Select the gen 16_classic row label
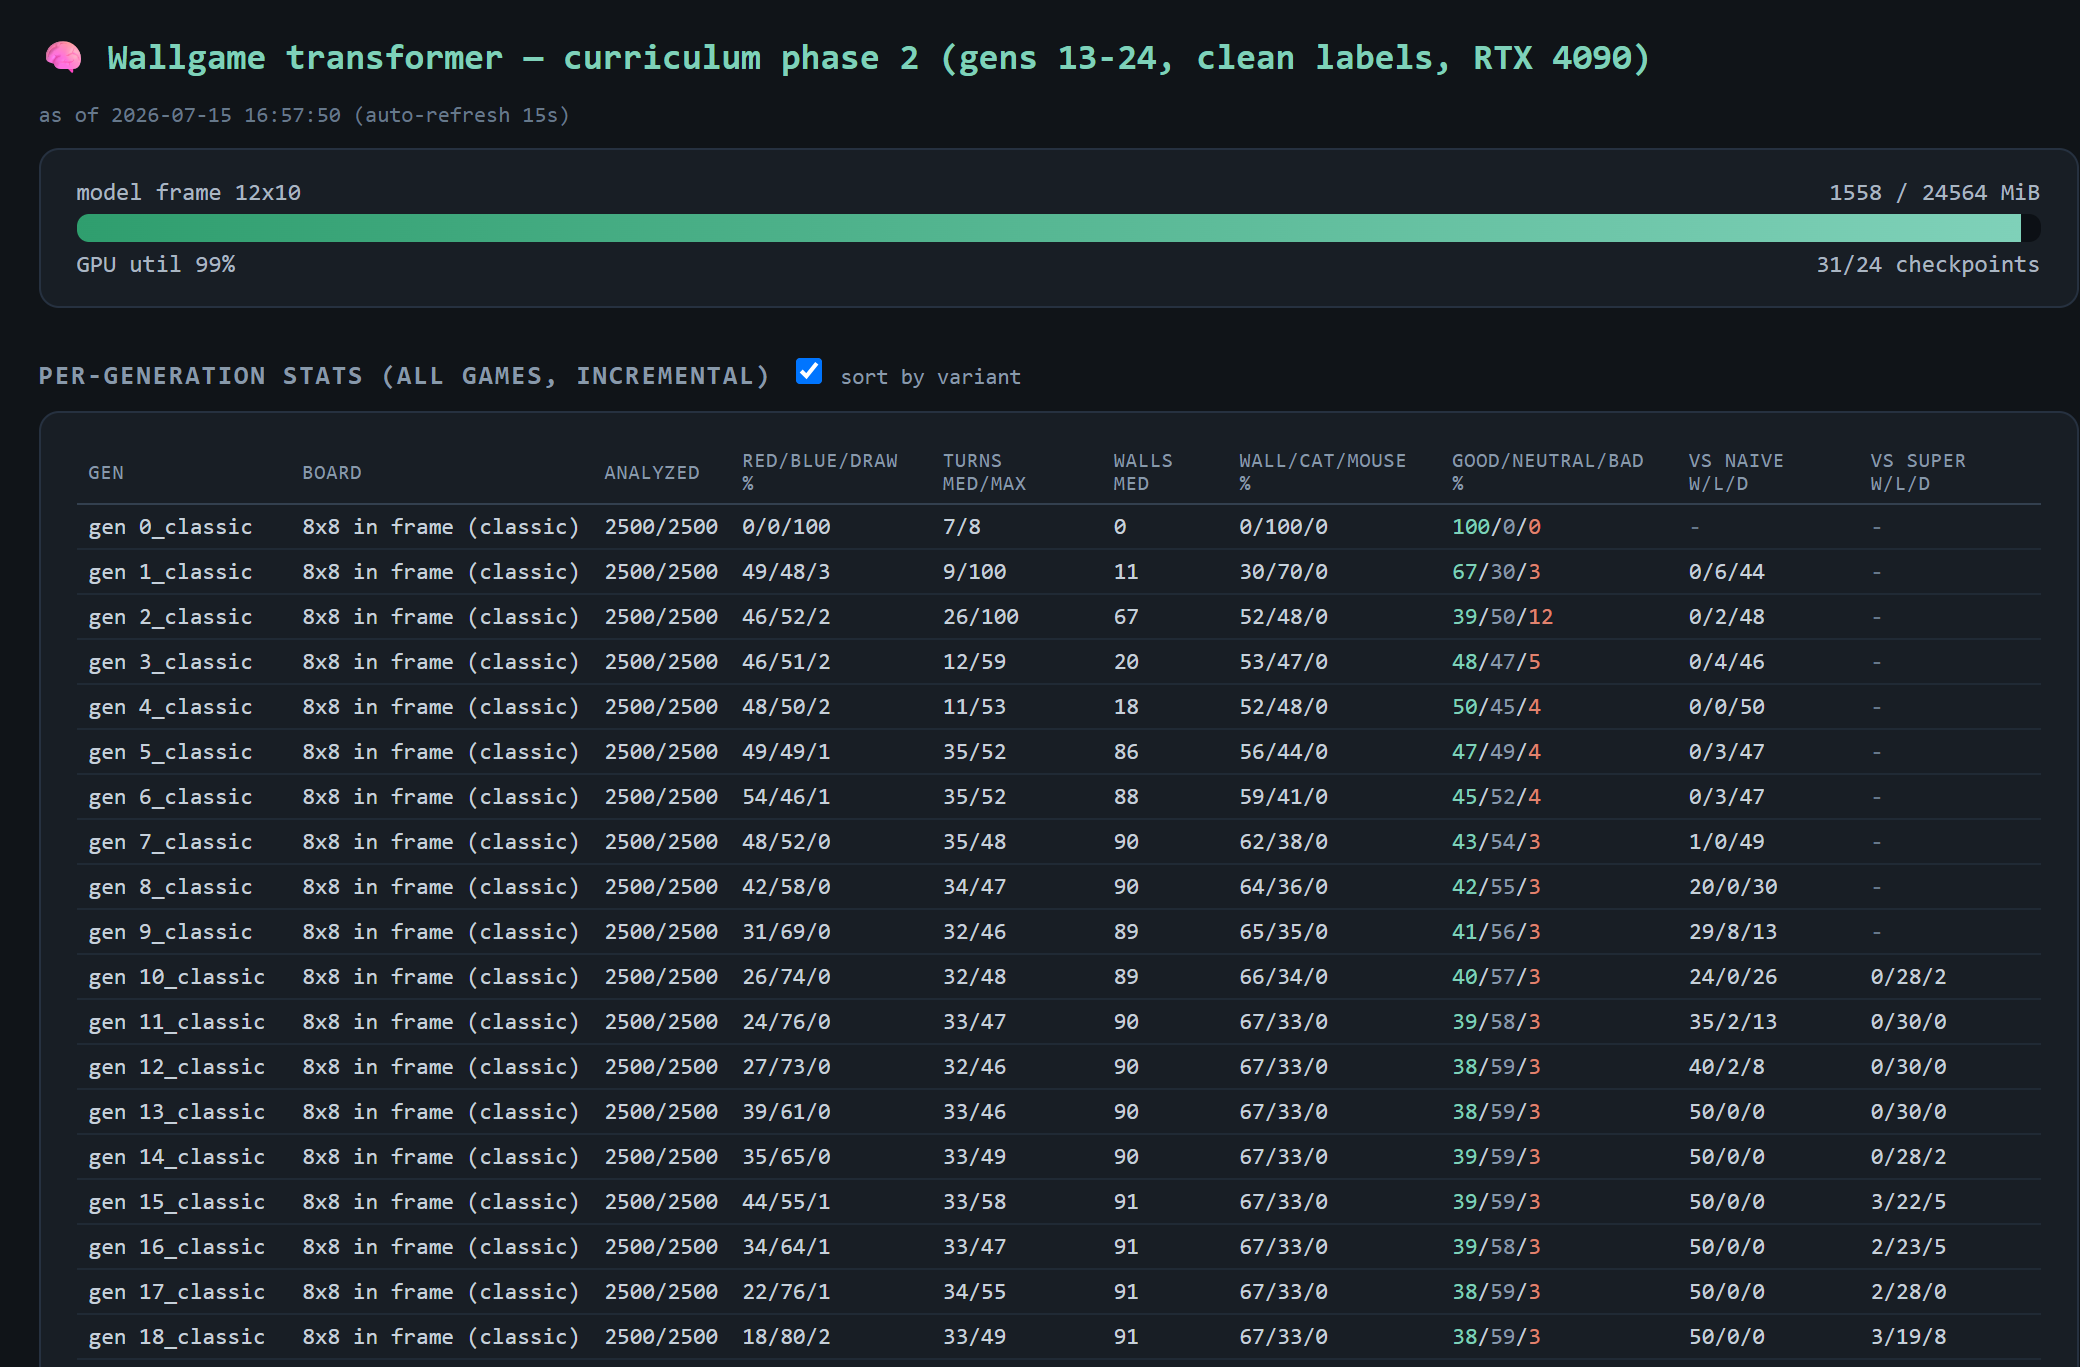The image size is (2080, 1367). [x=177, y=1247]
